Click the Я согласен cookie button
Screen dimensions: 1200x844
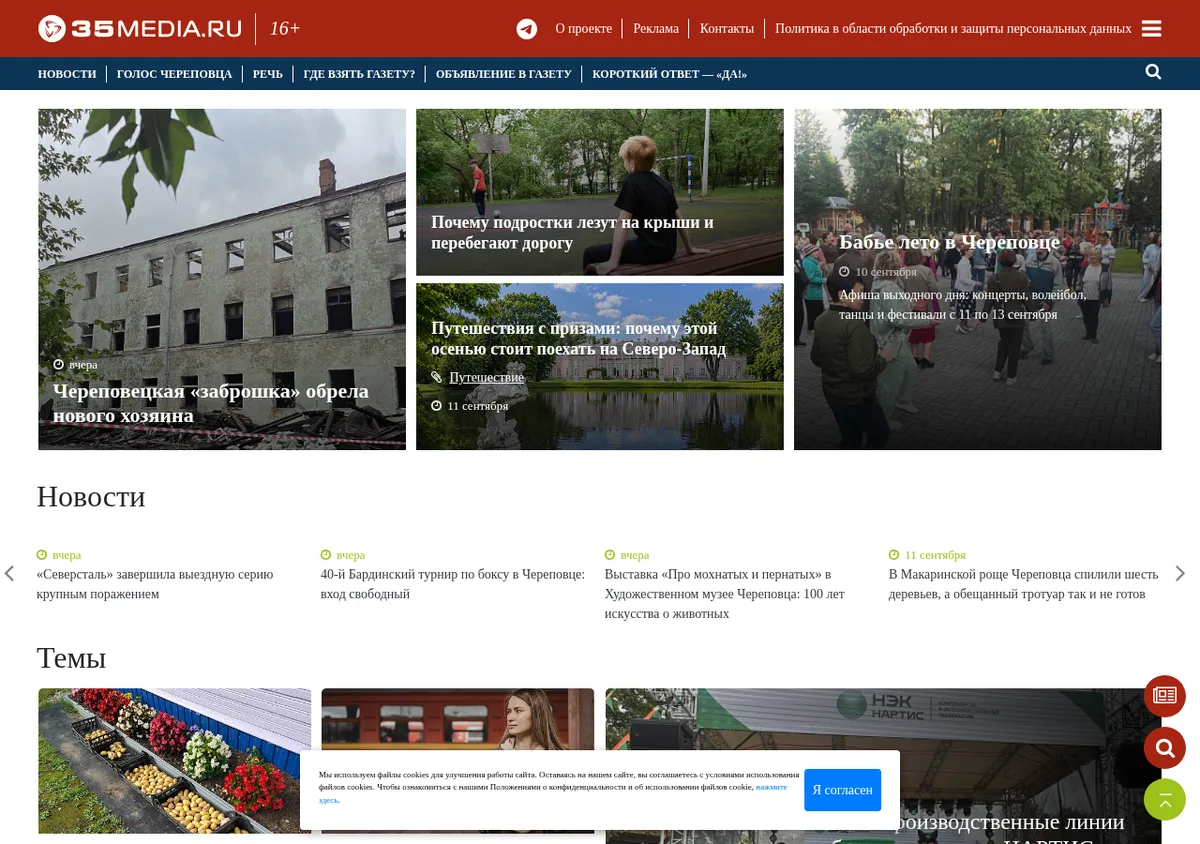(x=842, y=790)
